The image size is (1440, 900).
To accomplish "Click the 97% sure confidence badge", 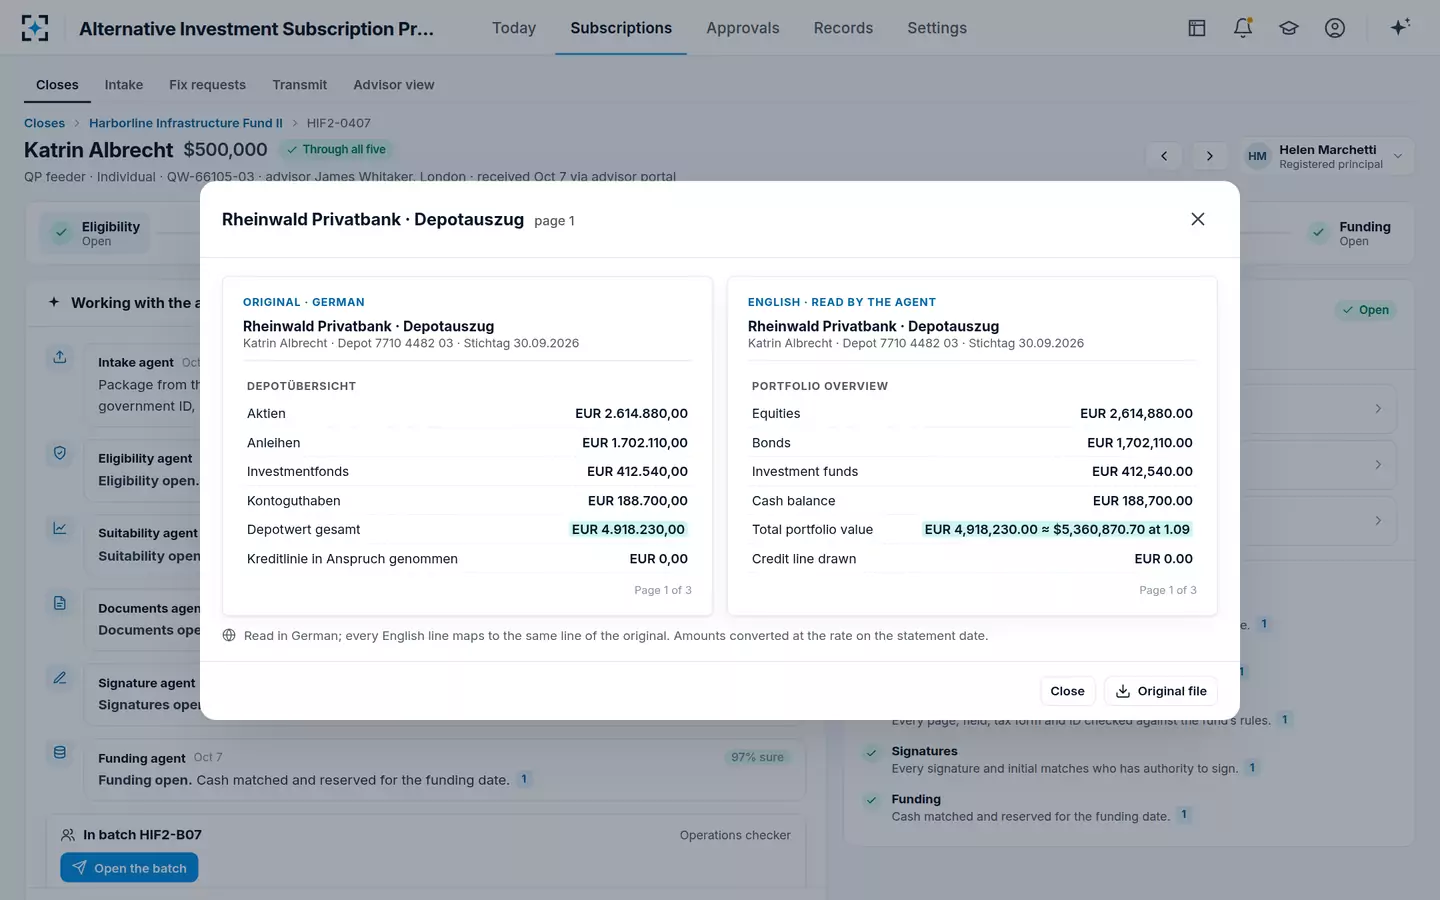I will [x=757, y=757].
